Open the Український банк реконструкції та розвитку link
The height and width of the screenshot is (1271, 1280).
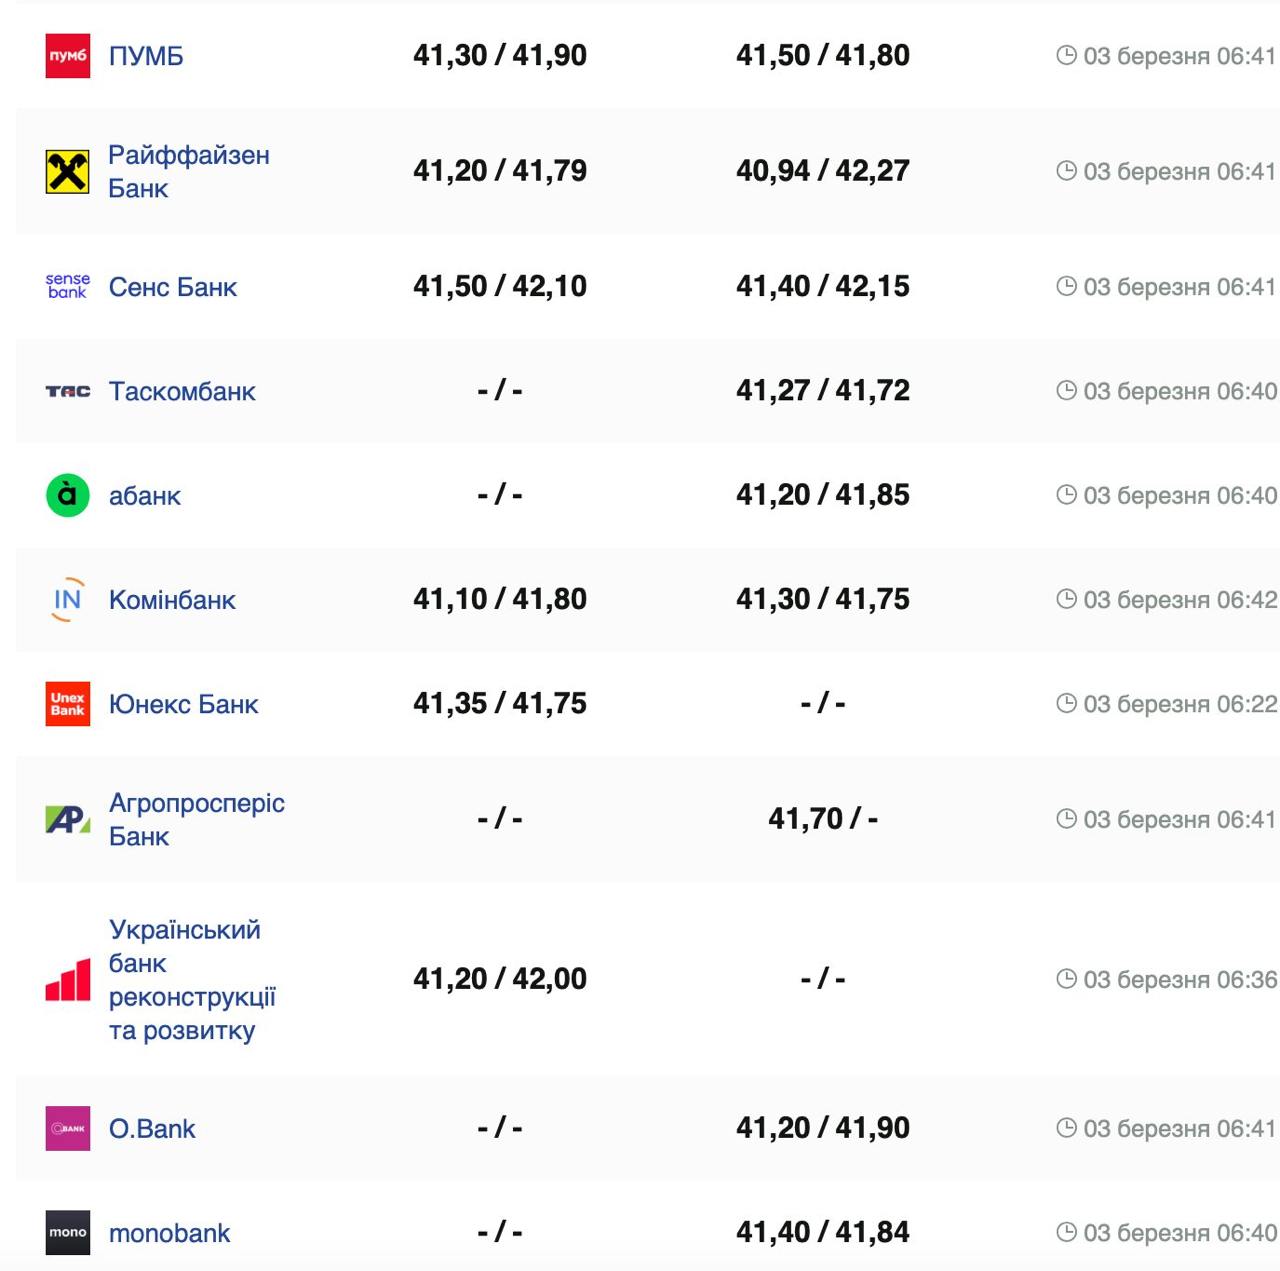(191, 980)
